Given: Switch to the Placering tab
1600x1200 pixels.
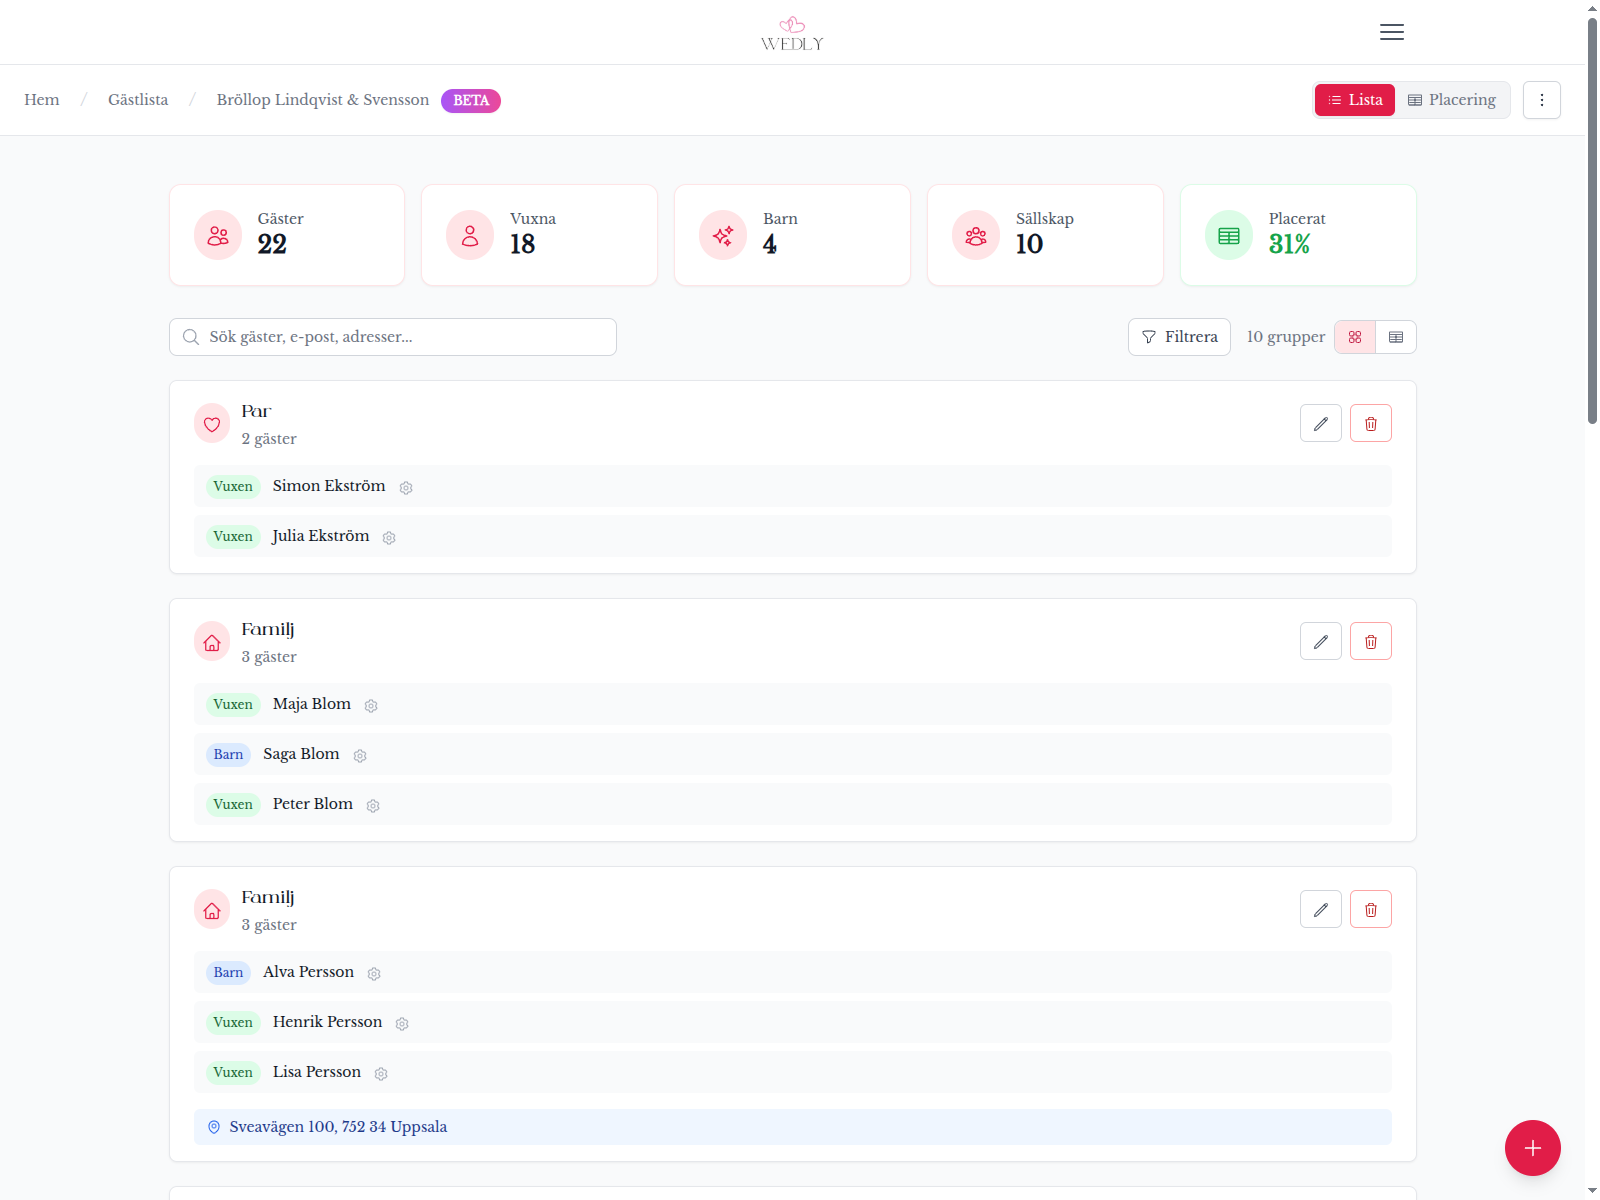Looking at the screenshot, I should click(x=1452, y=100).
